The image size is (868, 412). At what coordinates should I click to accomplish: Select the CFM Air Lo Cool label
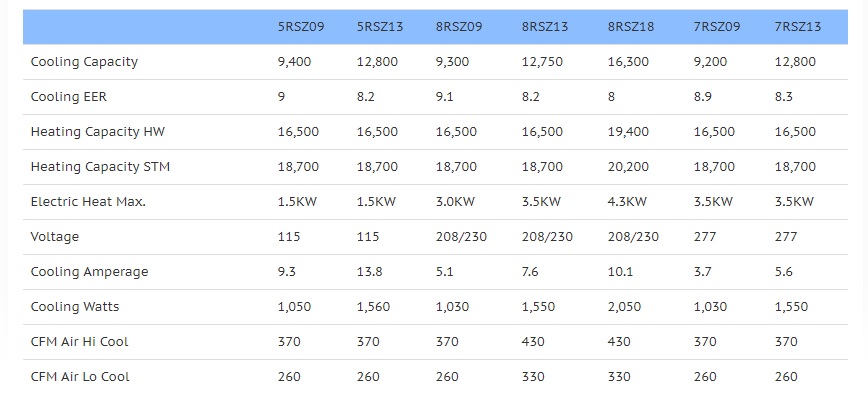[80, 377]
